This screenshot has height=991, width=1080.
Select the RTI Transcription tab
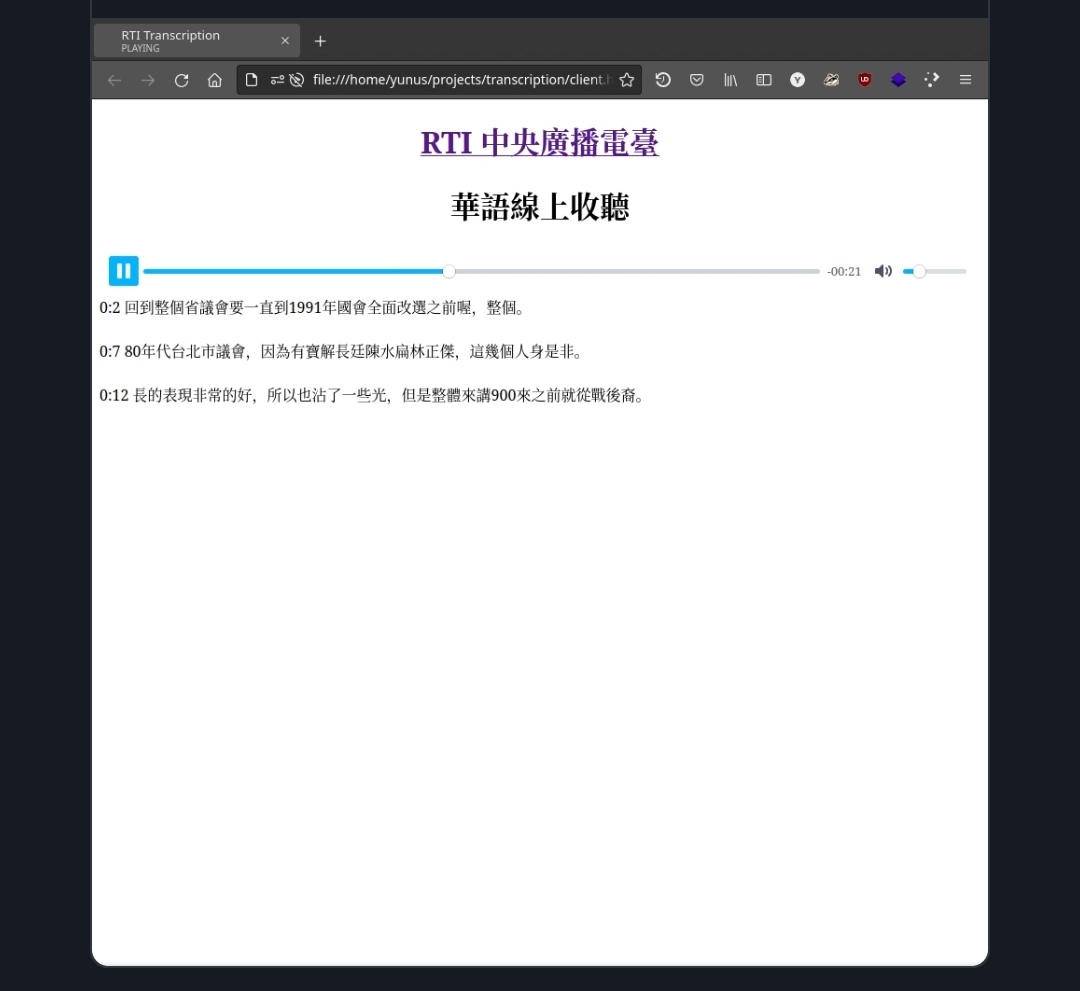pos(180,41)
